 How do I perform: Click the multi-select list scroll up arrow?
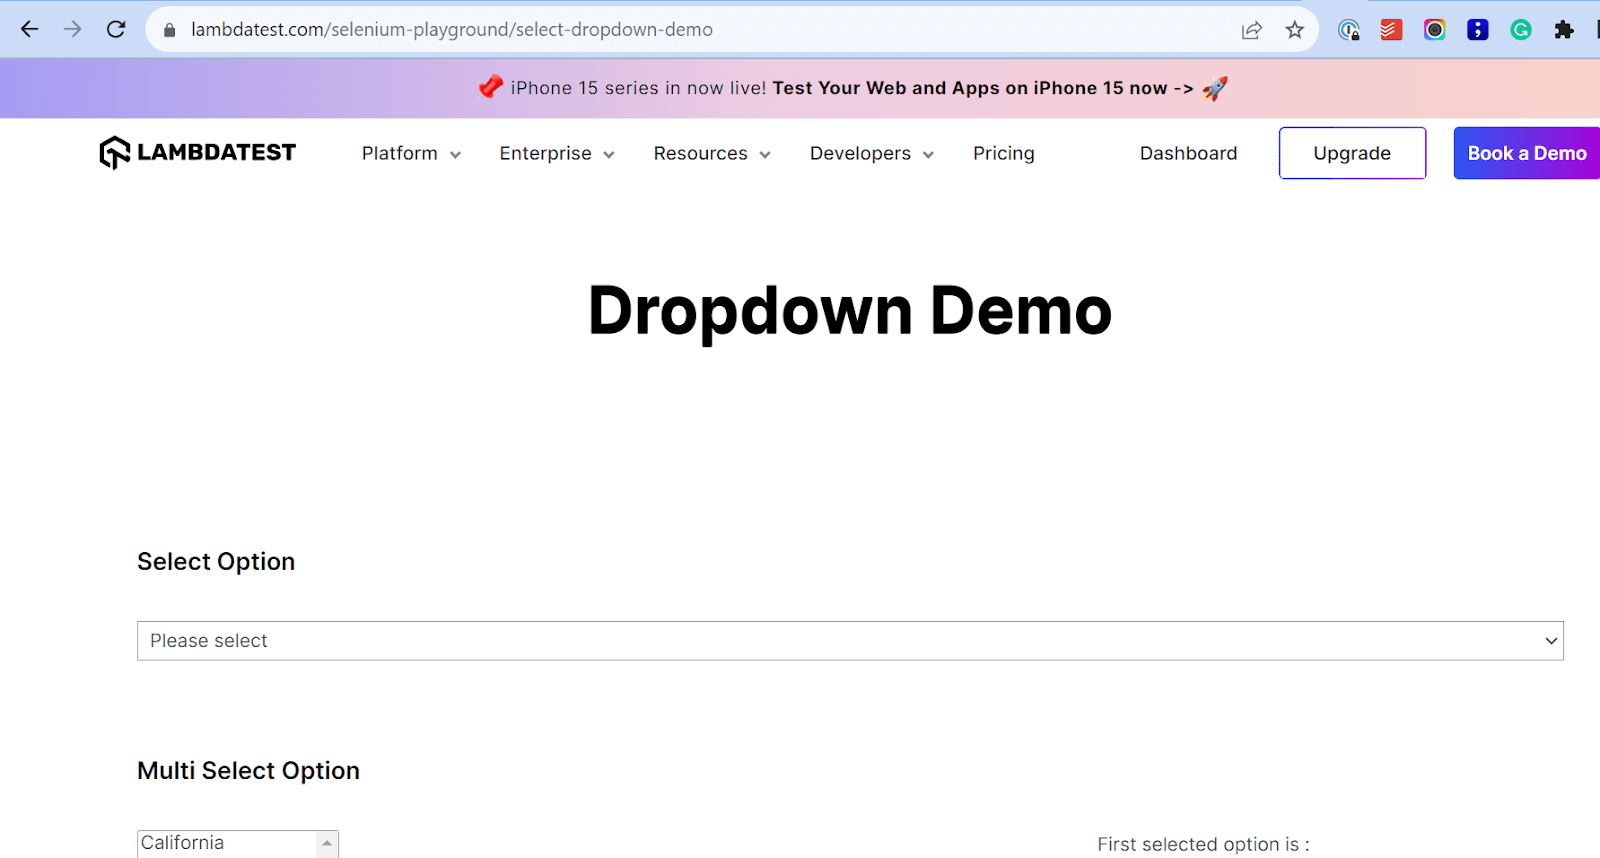[x=327, y=843]
